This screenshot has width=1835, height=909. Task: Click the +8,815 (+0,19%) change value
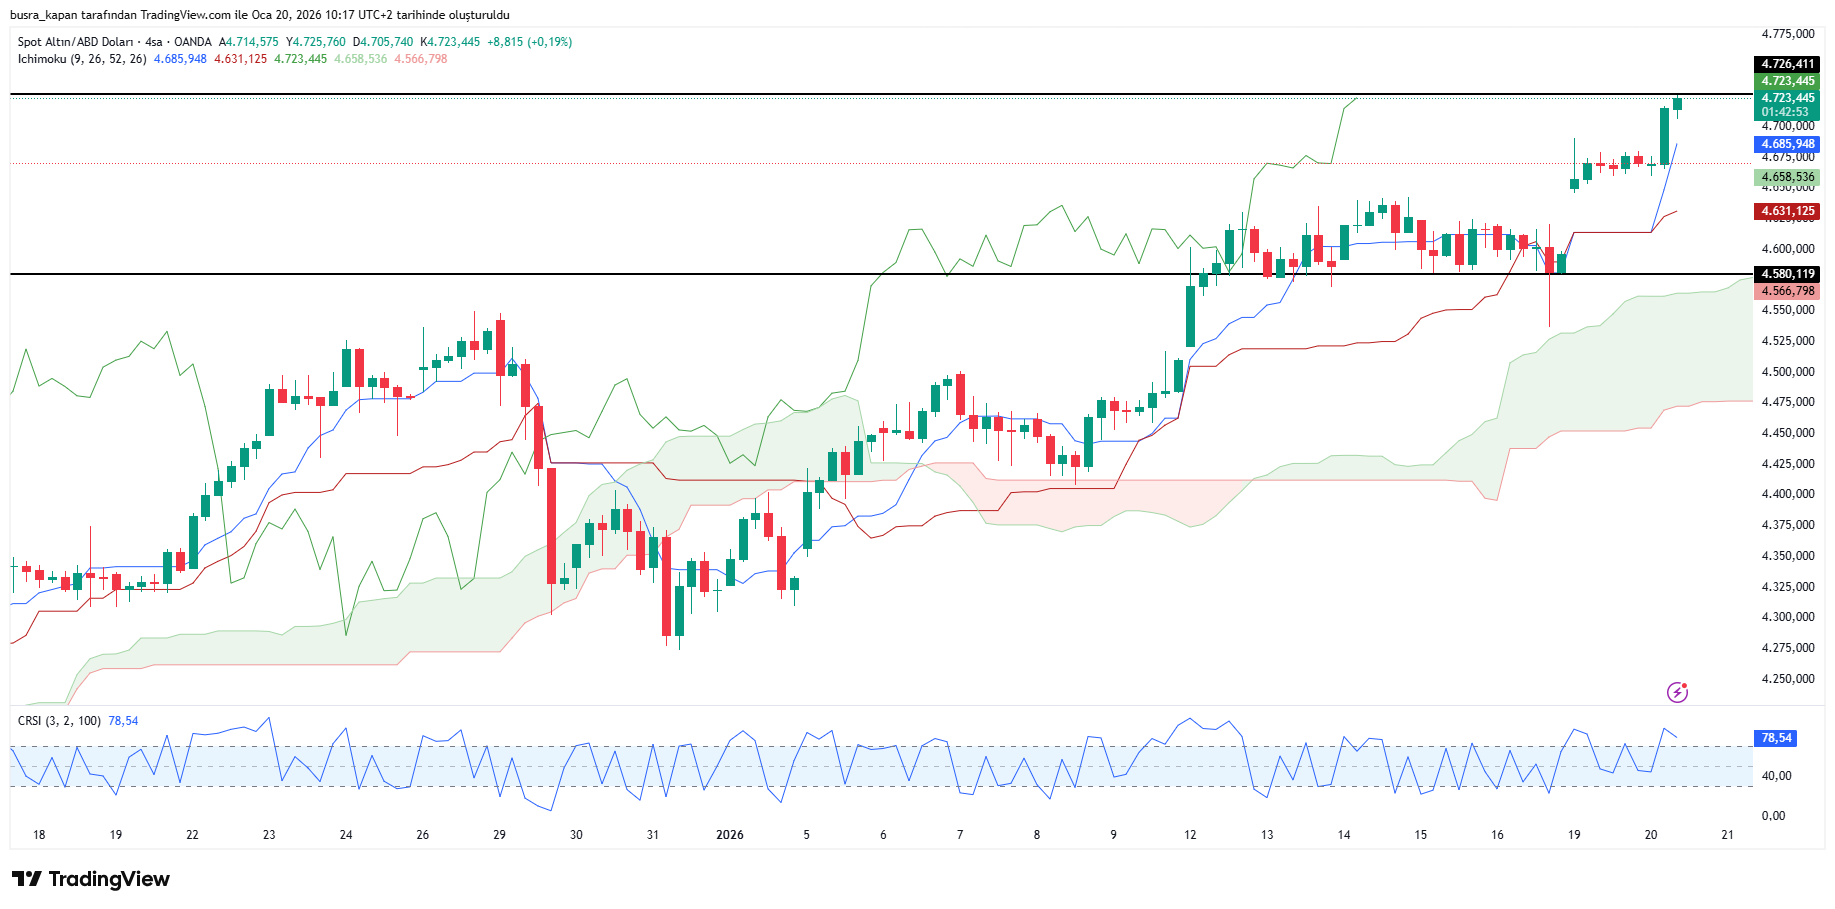529,42
